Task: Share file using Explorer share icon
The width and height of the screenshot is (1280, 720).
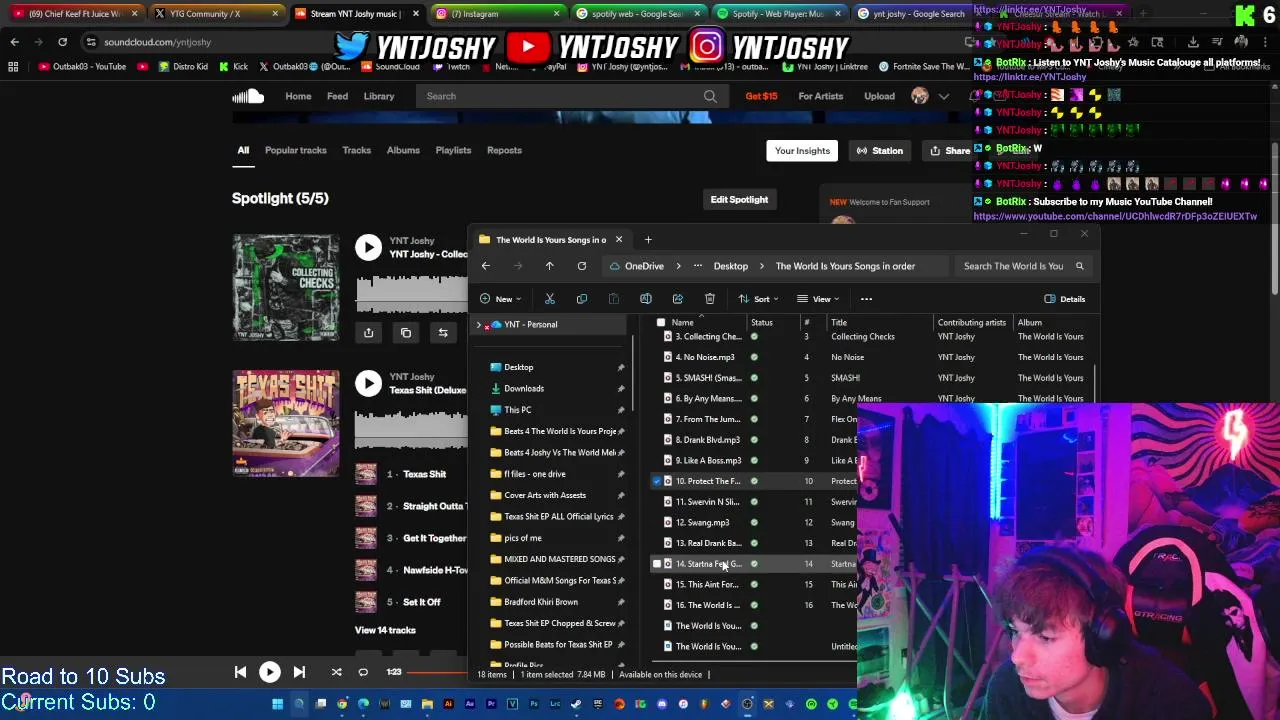Action: coord(677,299)
